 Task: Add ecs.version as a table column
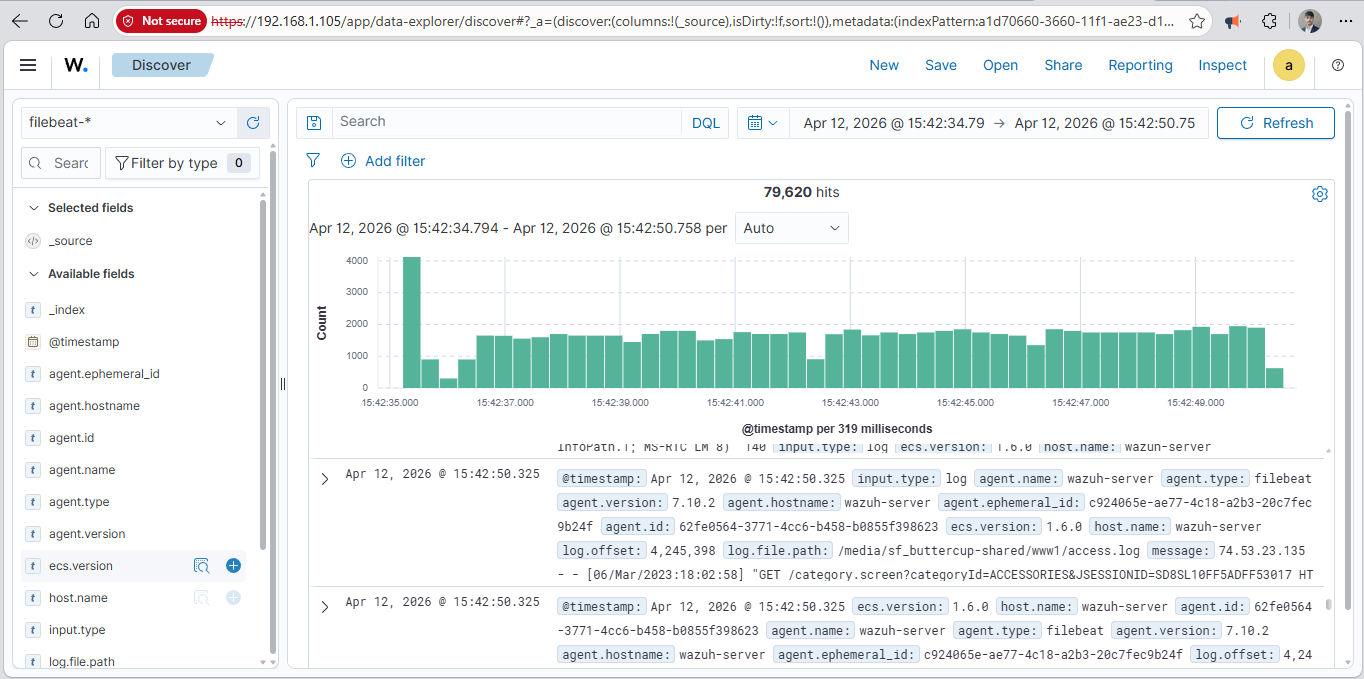tap(233, 565)
